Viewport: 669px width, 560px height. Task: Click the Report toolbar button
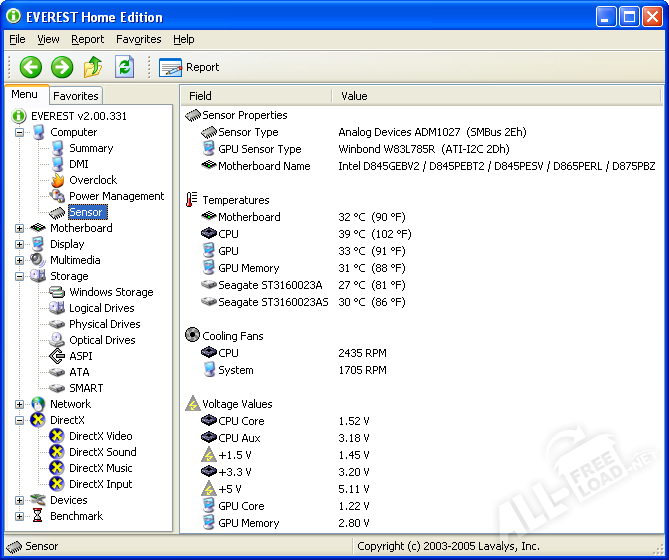[x=190, y=67]
